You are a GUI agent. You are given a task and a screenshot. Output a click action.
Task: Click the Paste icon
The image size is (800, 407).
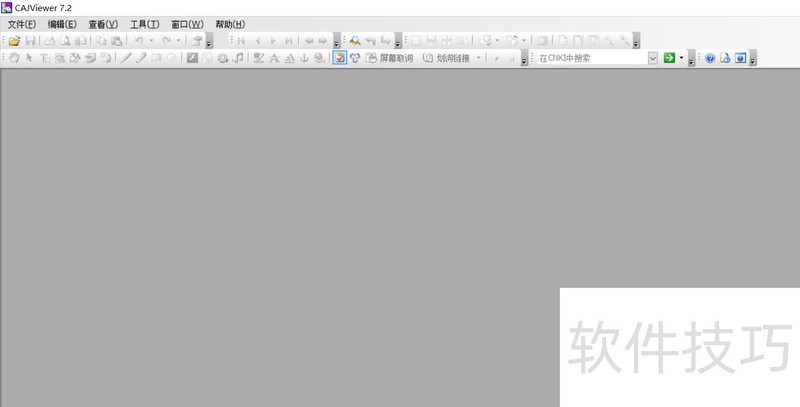coord(117,41)
